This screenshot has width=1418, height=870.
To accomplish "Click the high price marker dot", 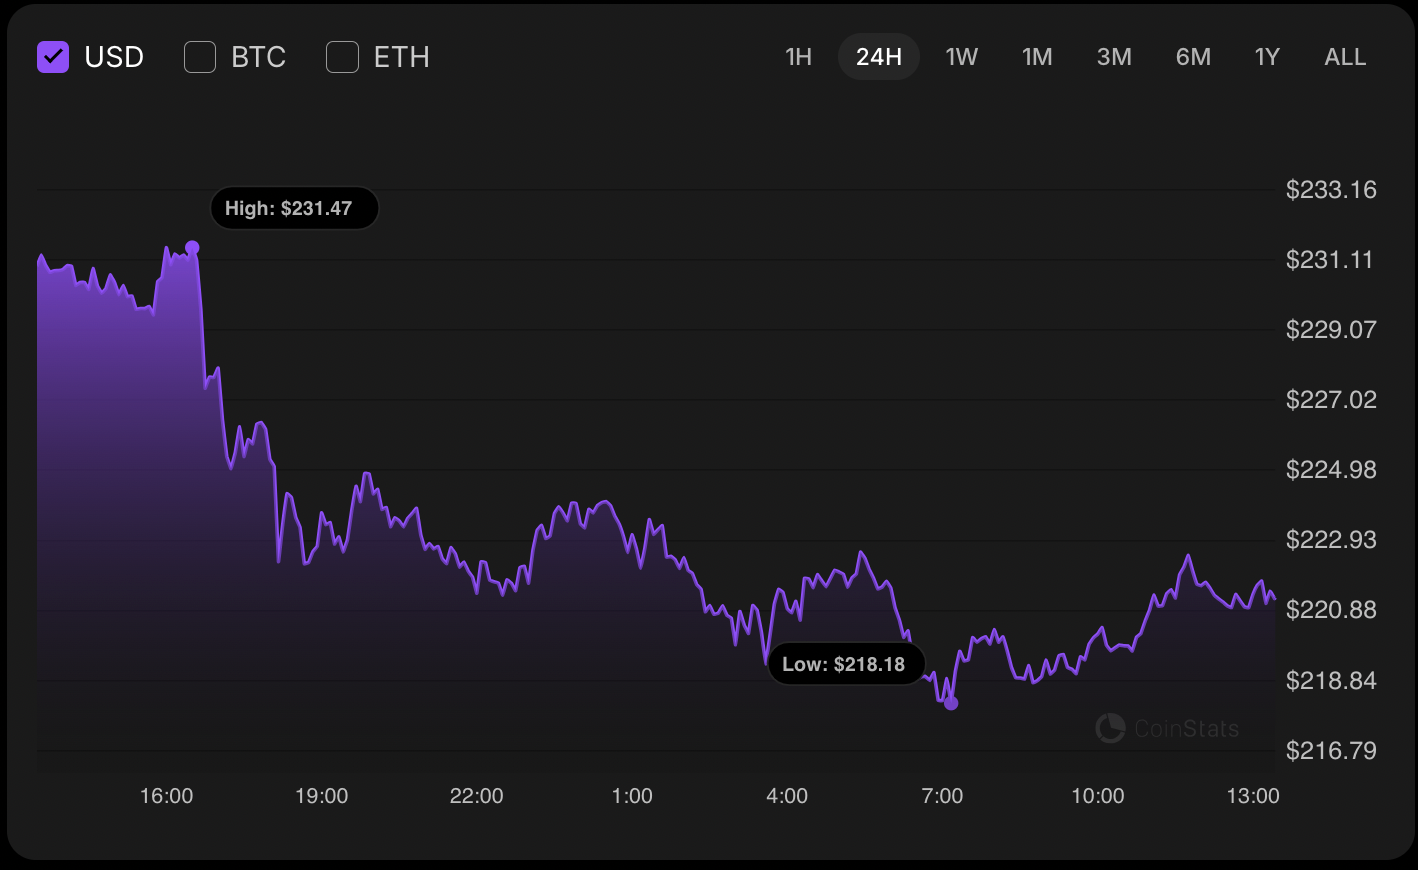I will click(x=192, y=247).
